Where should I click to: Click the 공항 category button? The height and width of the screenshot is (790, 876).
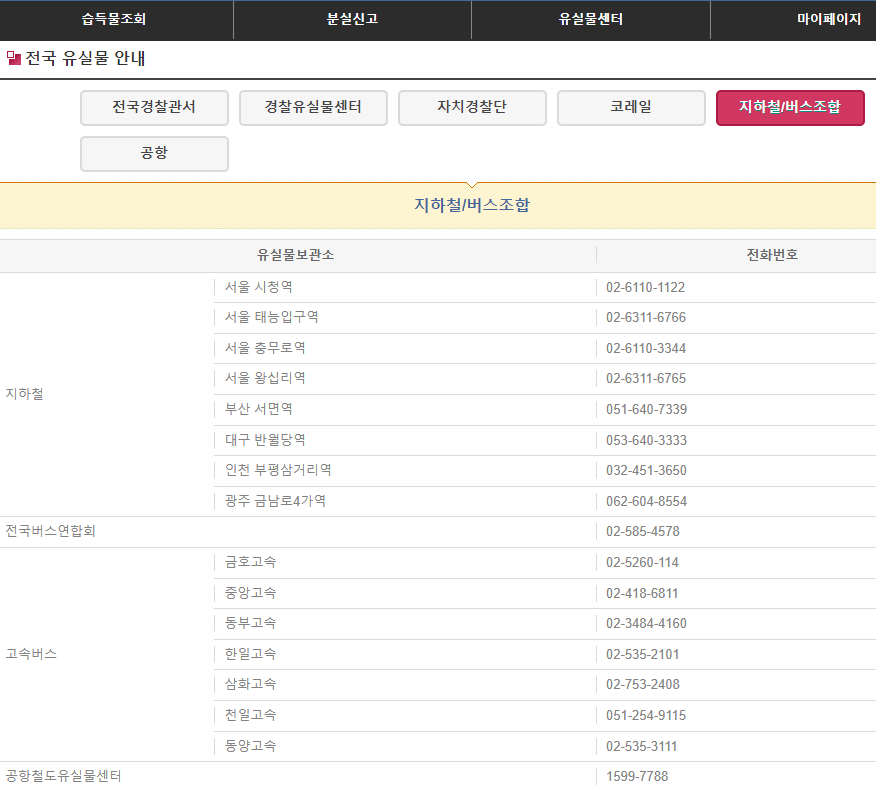pos(154,154)
